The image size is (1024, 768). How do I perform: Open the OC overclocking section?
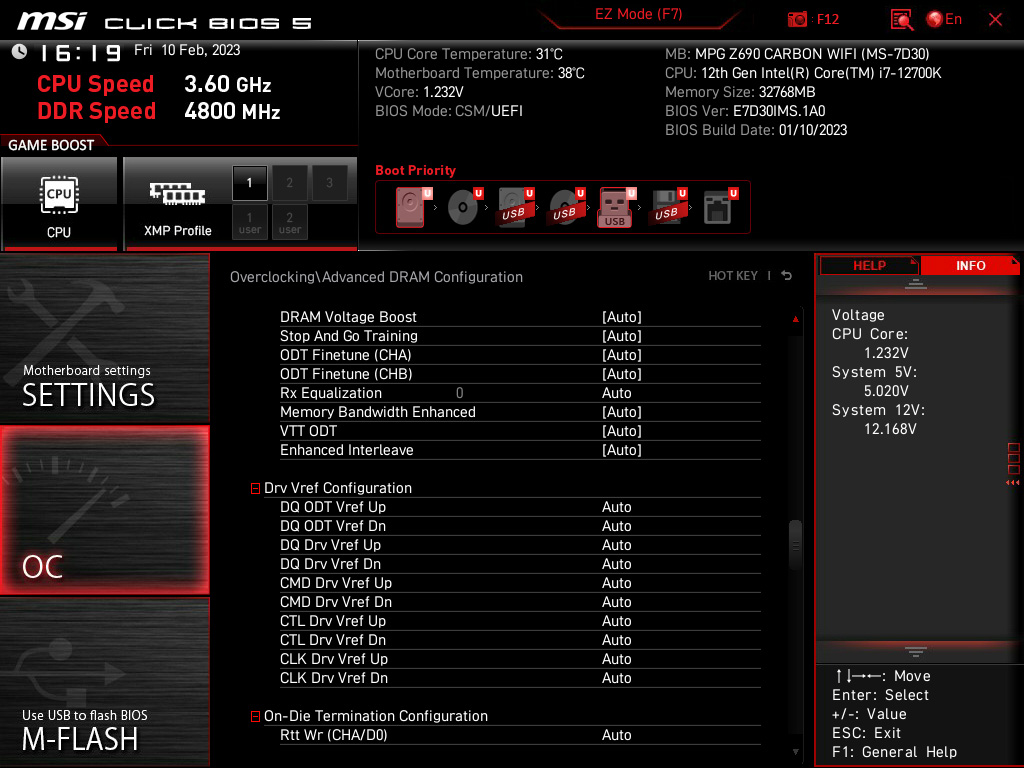(104, 511)
